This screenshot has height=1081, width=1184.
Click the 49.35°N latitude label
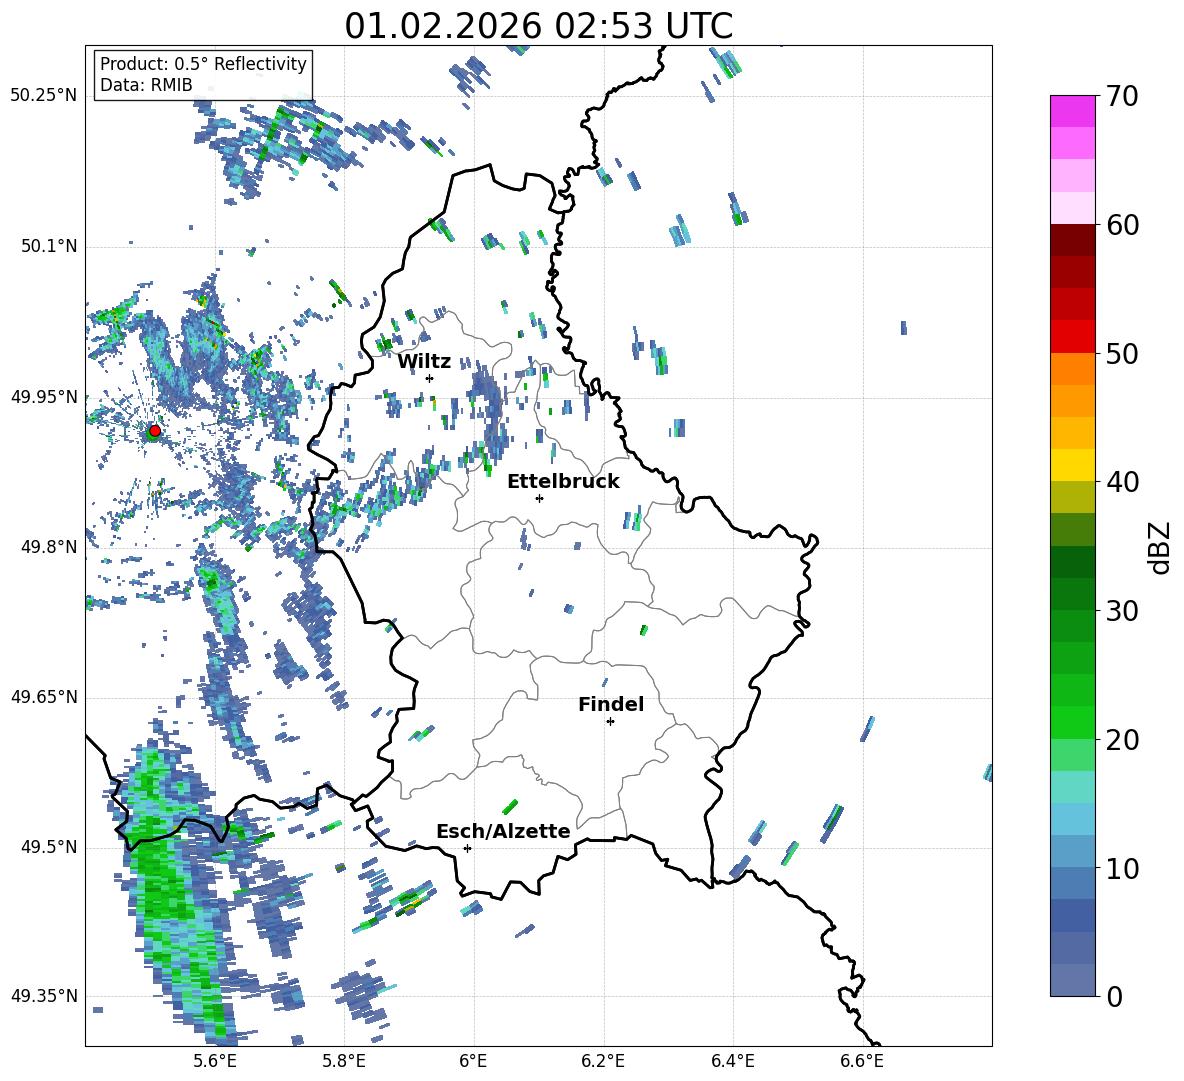44,996
